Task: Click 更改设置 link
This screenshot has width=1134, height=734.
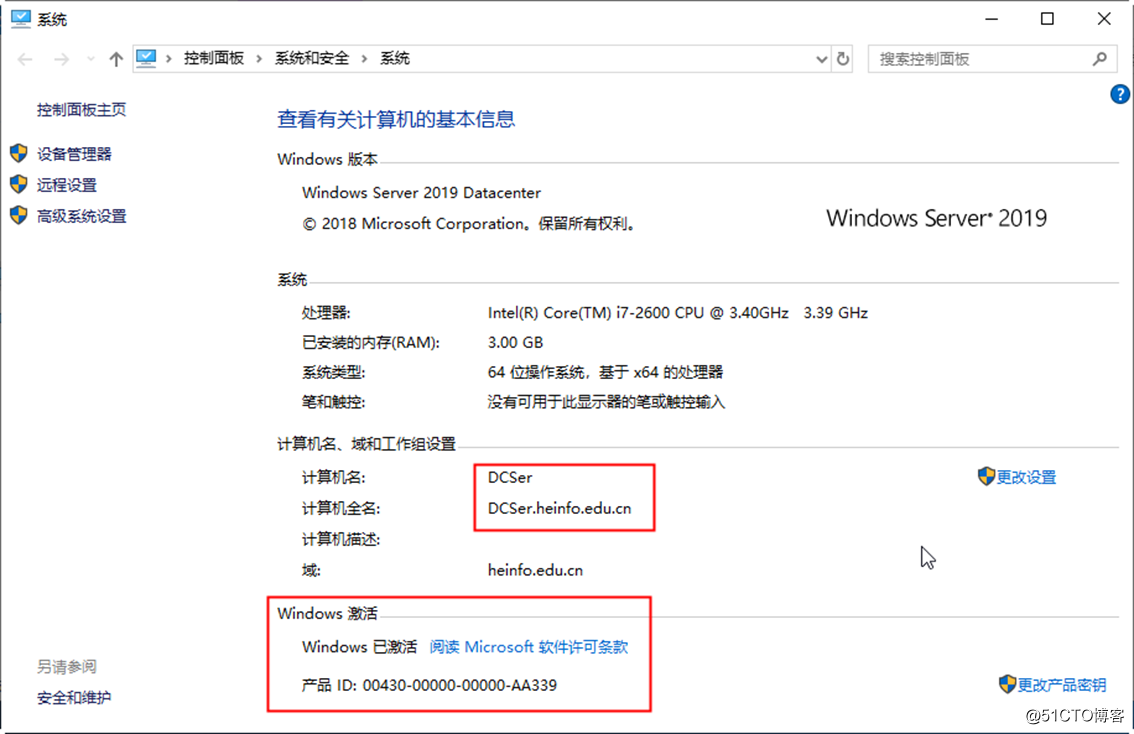Action: point(1026,477)
